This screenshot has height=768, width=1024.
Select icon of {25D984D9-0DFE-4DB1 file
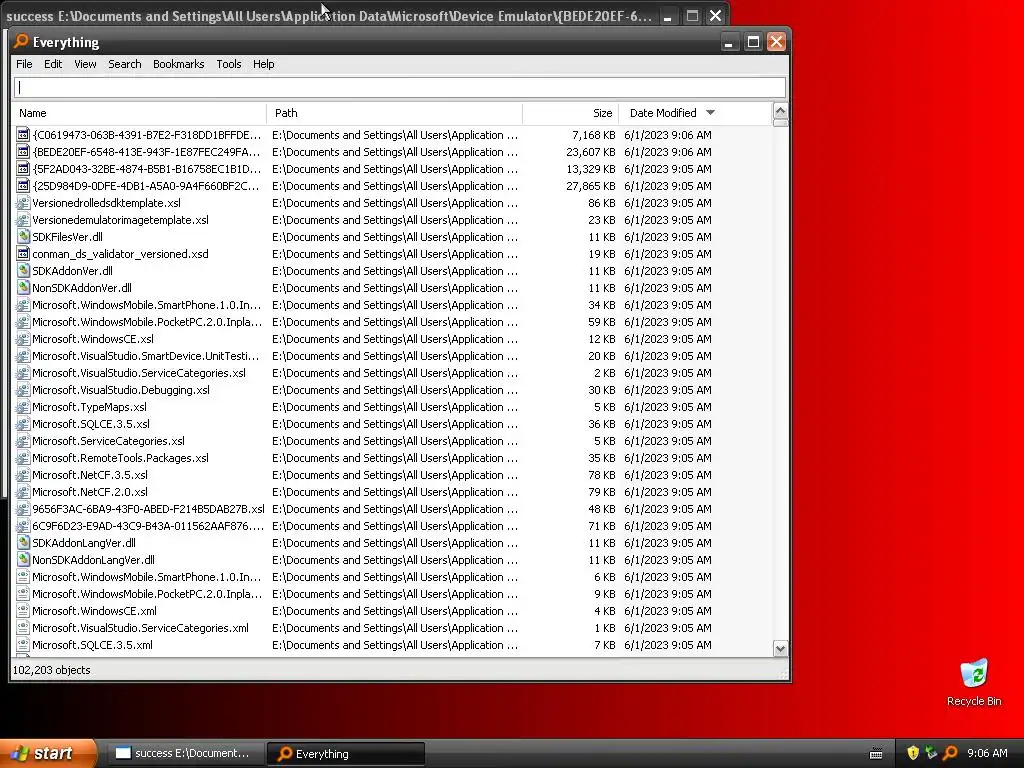pos(23,186)
